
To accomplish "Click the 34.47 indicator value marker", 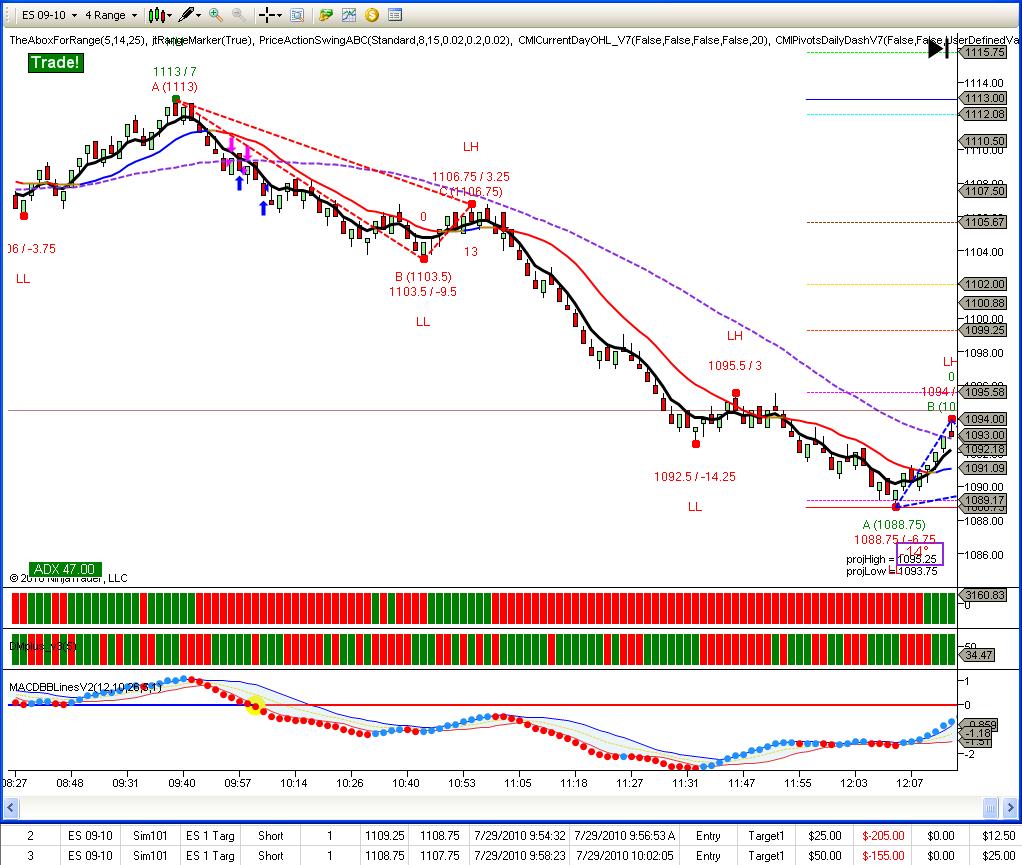I will 978,654.
